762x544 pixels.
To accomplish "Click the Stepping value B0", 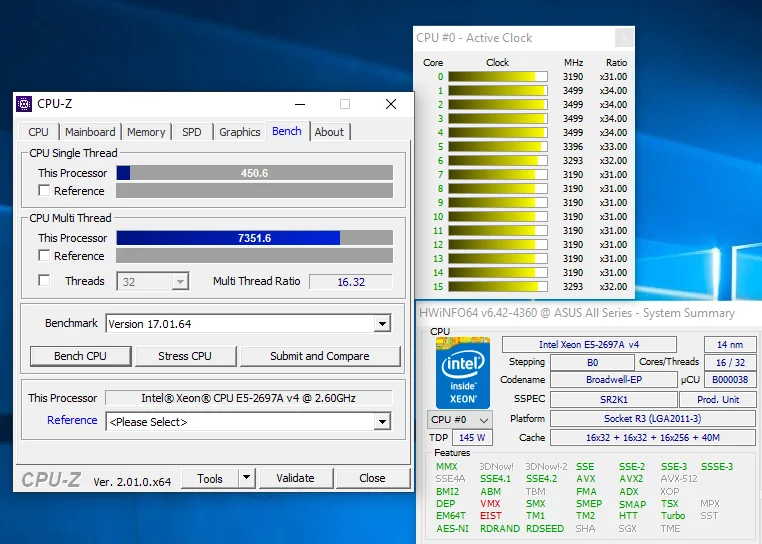I will (592, 362).
